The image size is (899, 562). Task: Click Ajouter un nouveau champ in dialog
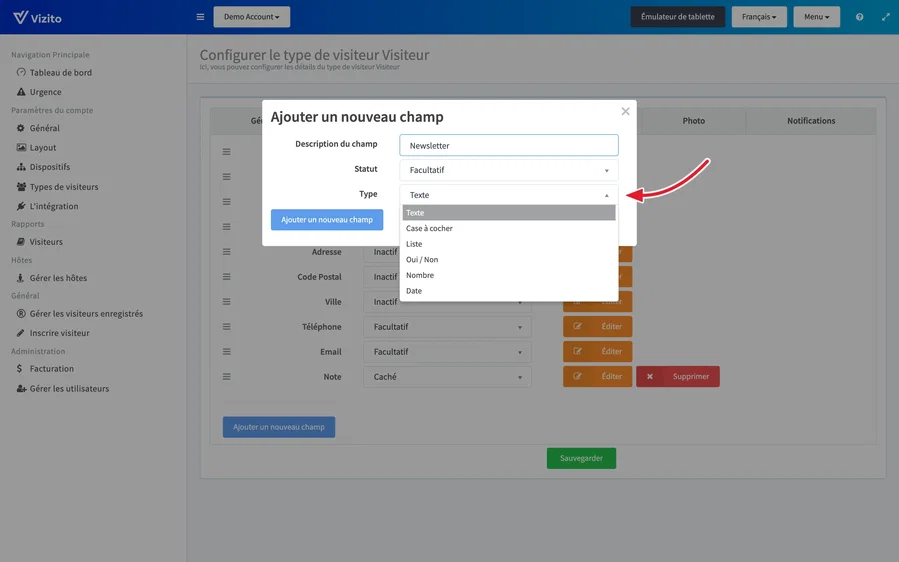[327, 220]
